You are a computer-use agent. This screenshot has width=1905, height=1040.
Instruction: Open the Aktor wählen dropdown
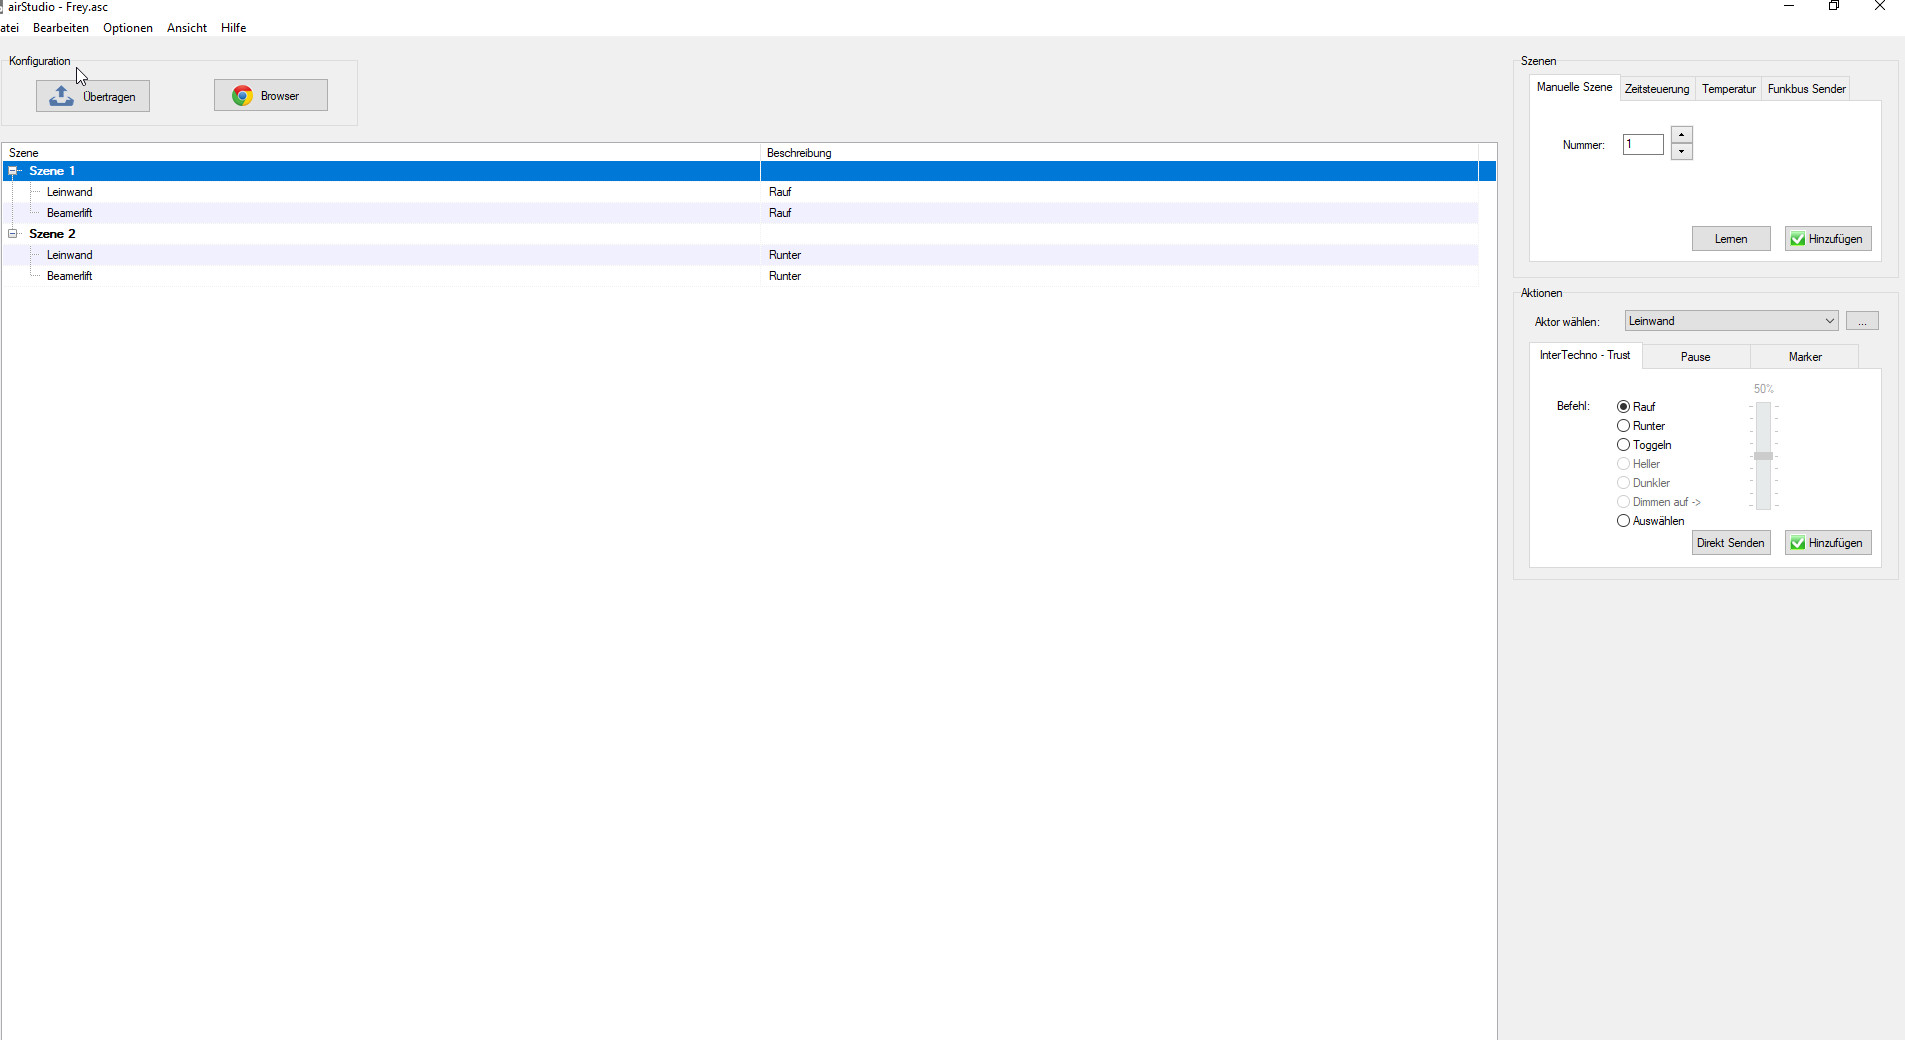click(x=1829, y=321)
